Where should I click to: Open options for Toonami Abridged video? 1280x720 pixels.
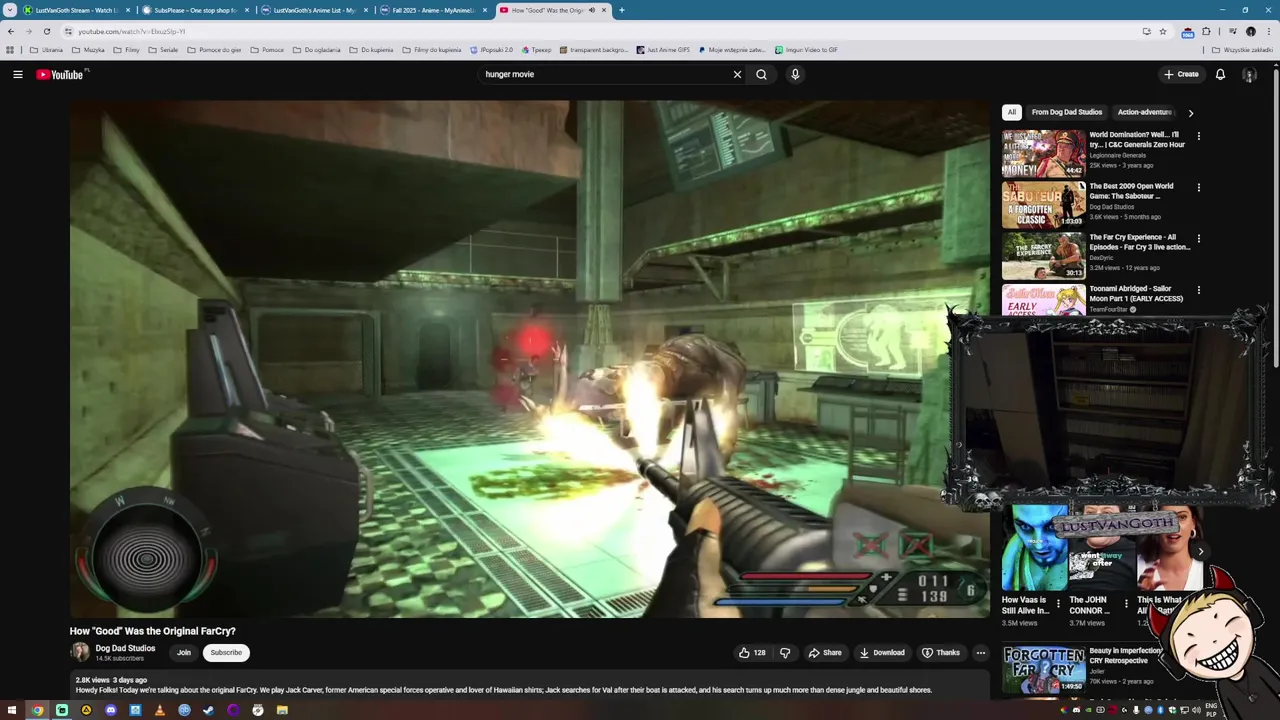(x=1198, y=290)
